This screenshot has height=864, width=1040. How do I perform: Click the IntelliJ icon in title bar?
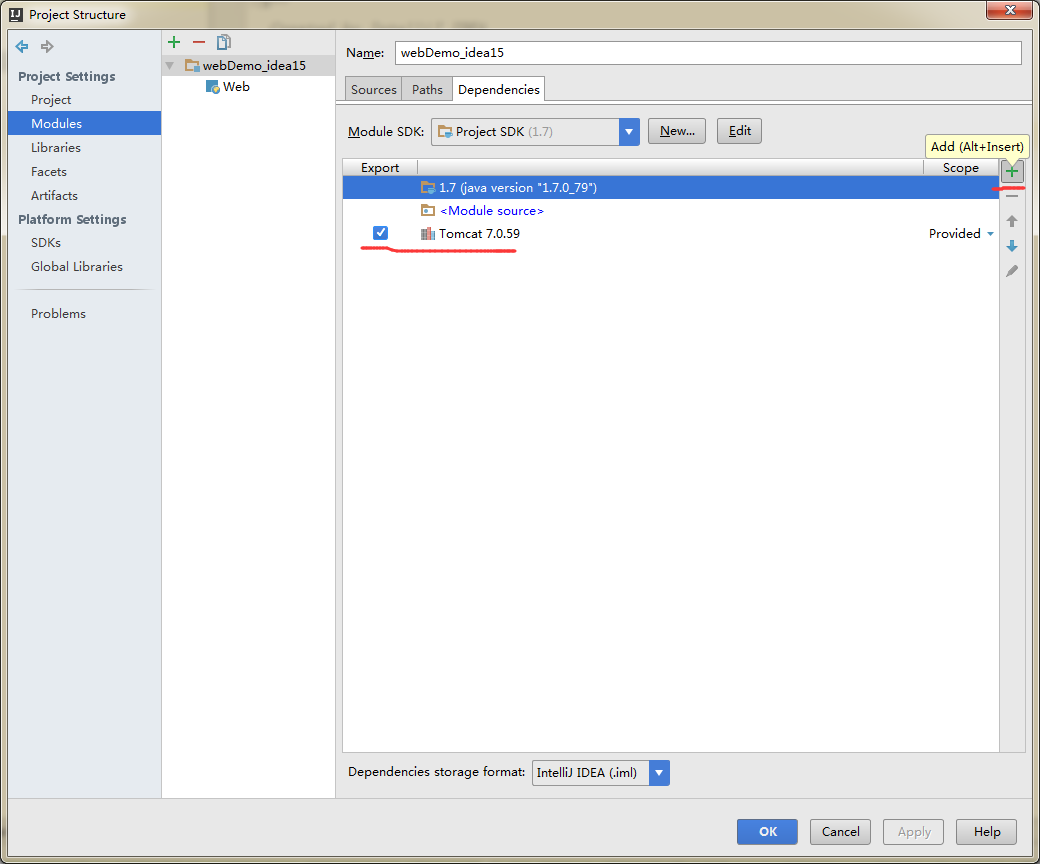coord(16,15)
